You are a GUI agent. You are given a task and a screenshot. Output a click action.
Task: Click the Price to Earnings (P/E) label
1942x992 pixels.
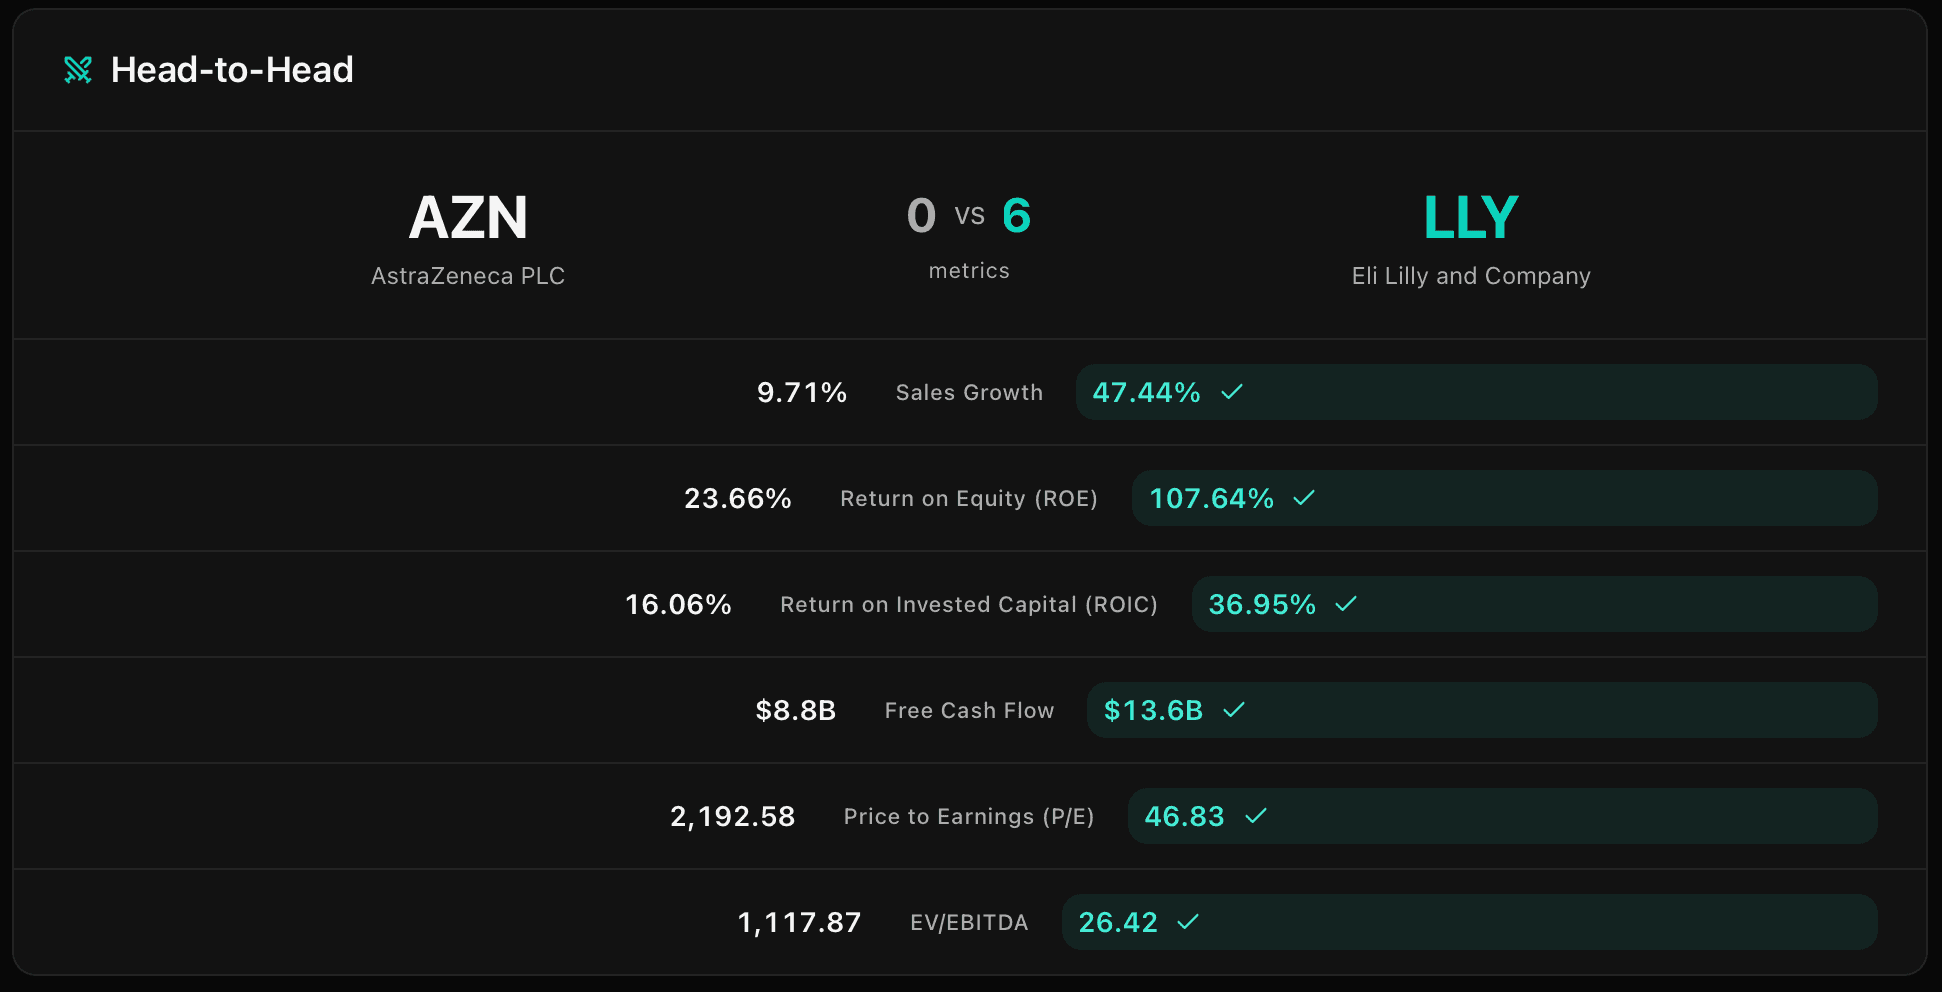(969, 817)
